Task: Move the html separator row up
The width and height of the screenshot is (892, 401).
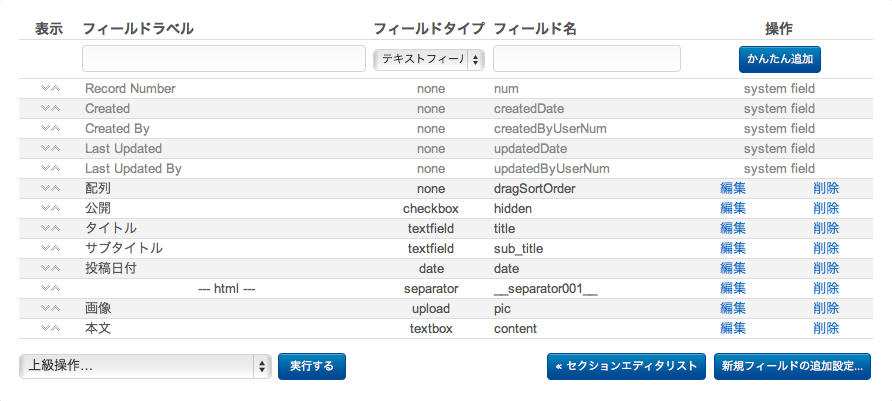Action: [56, 288]
